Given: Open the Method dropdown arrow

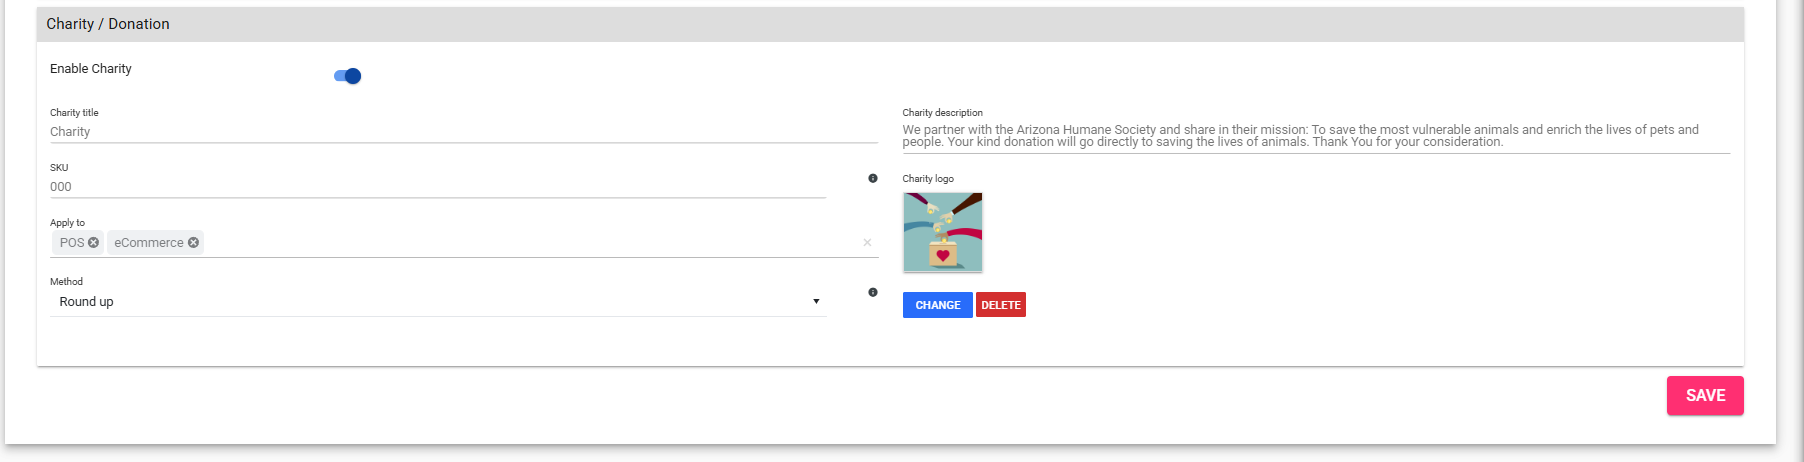Looking at the screenshot, I should point(816,301).
